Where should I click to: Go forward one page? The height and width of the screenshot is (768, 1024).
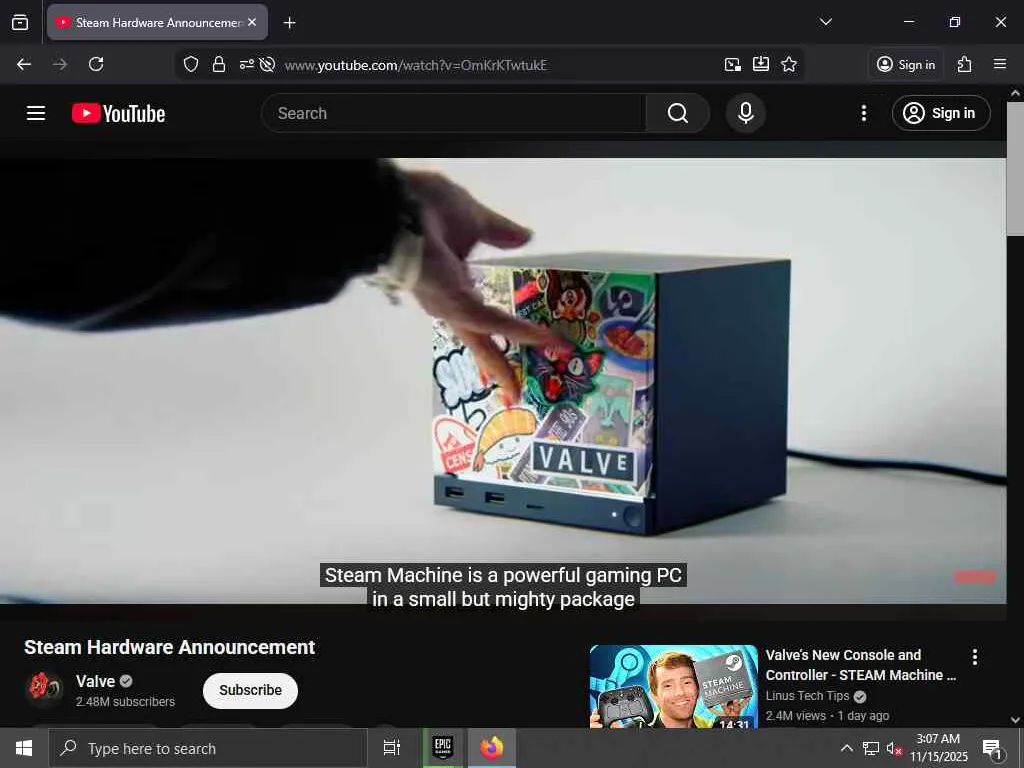pyautogui.click(x=60, y=64)
